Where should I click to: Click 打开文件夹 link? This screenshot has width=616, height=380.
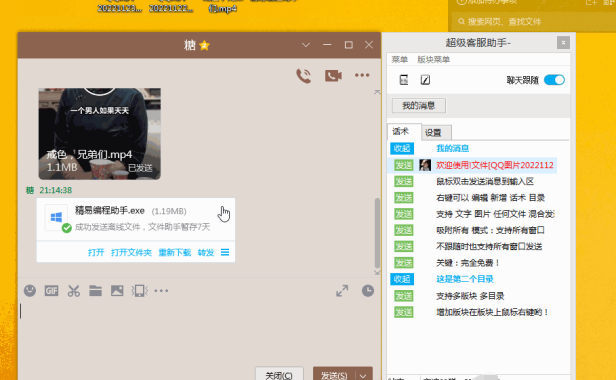point(131,252)
